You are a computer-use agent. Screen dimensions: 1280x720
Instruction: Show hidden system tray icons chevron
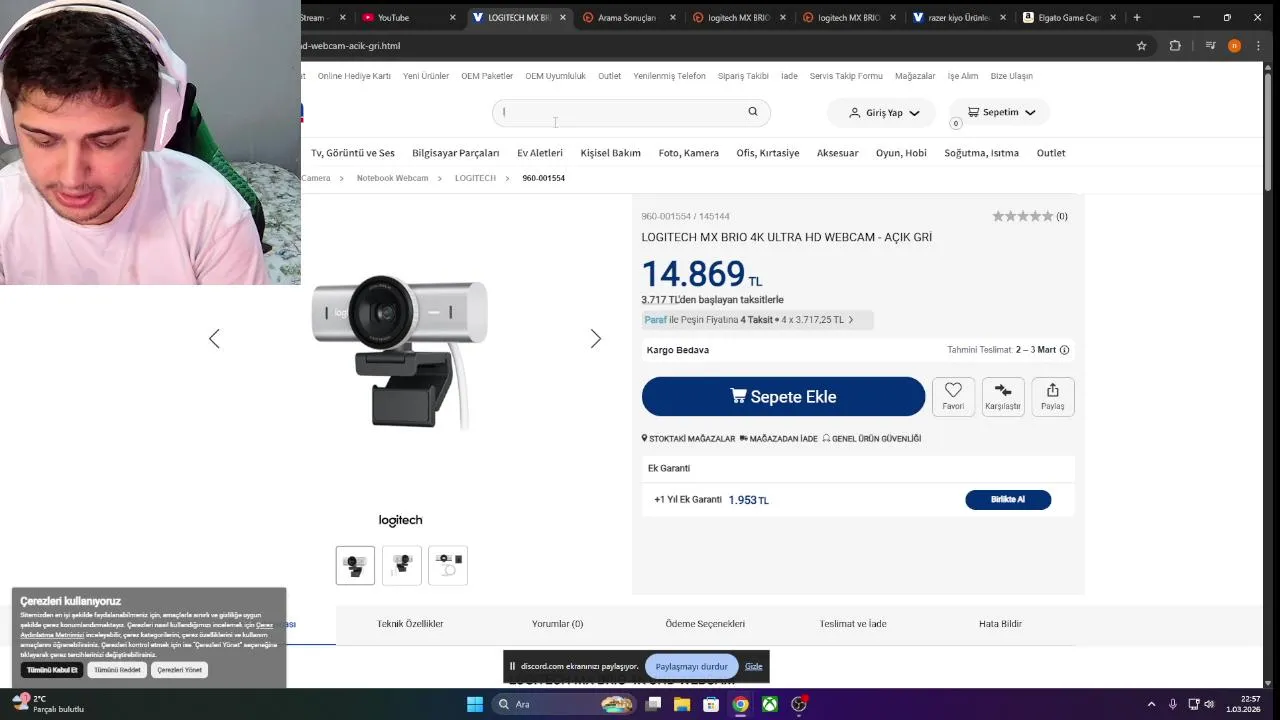pyautogui.click(x=1151, y=704)
